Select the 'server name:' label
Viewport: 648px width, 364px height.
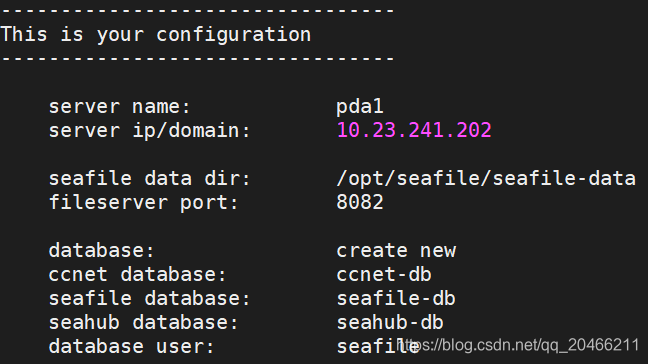119,107
